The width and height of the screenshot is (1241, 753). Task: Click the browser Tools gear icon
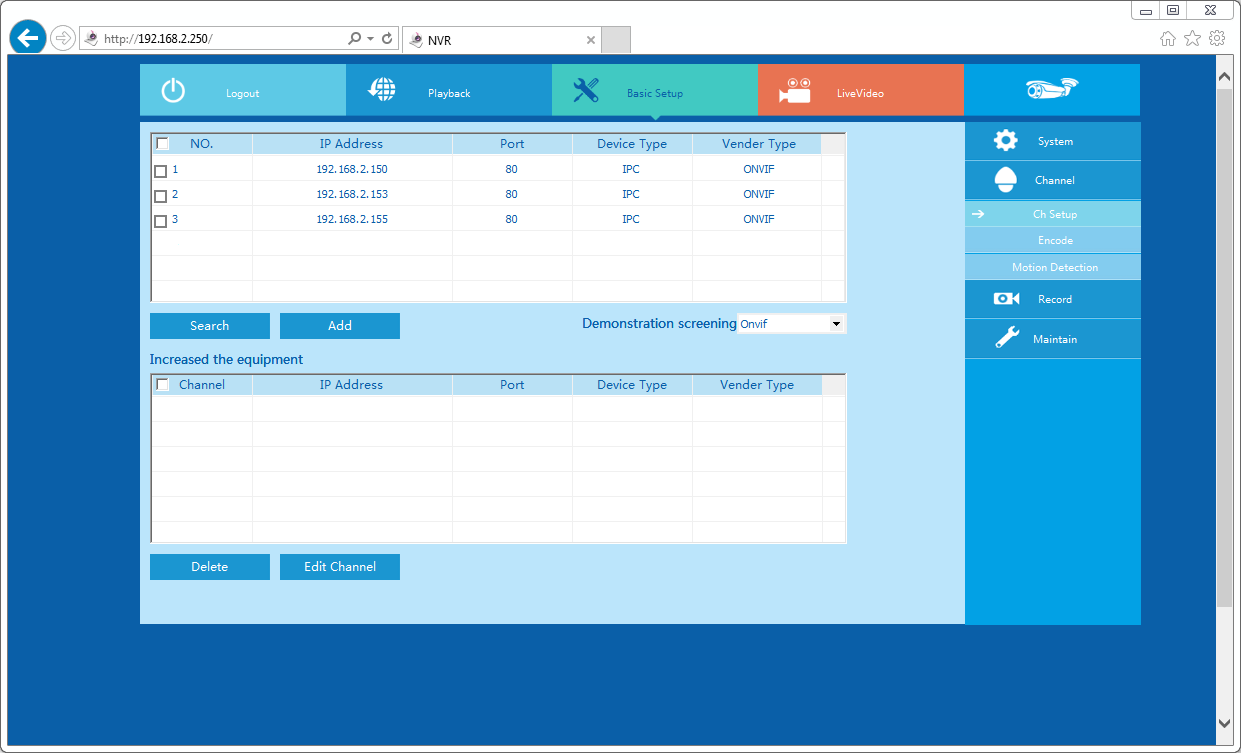[1217, 38]
